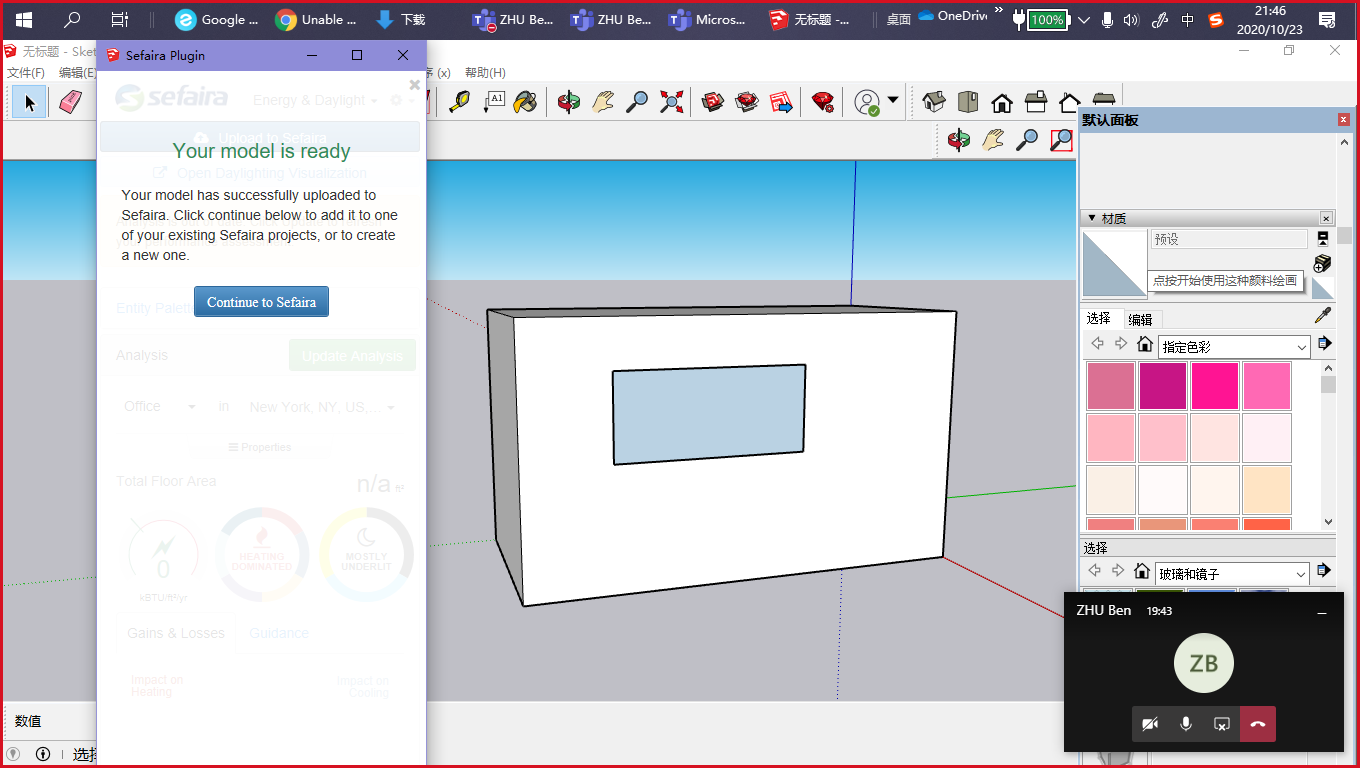This screenshot has width=1360, height=768.
Task: Pick the eyedropper sample paint tool
Action: click(1322, 316)
